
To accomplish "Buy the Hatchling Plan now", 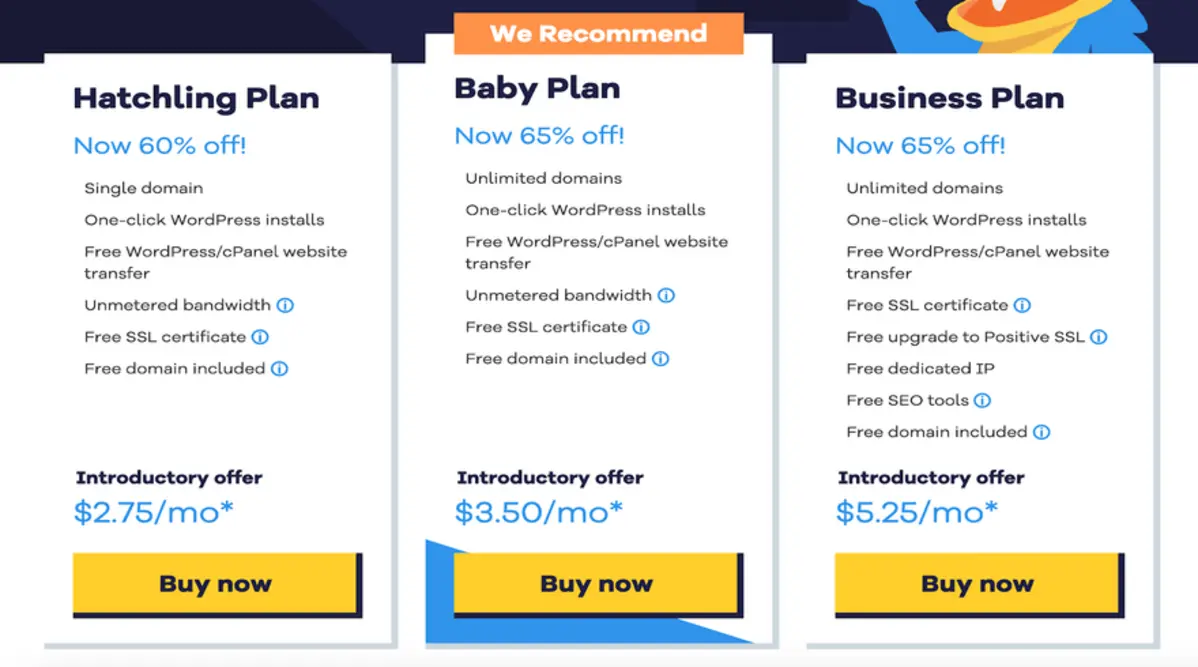I will (215, 583).
